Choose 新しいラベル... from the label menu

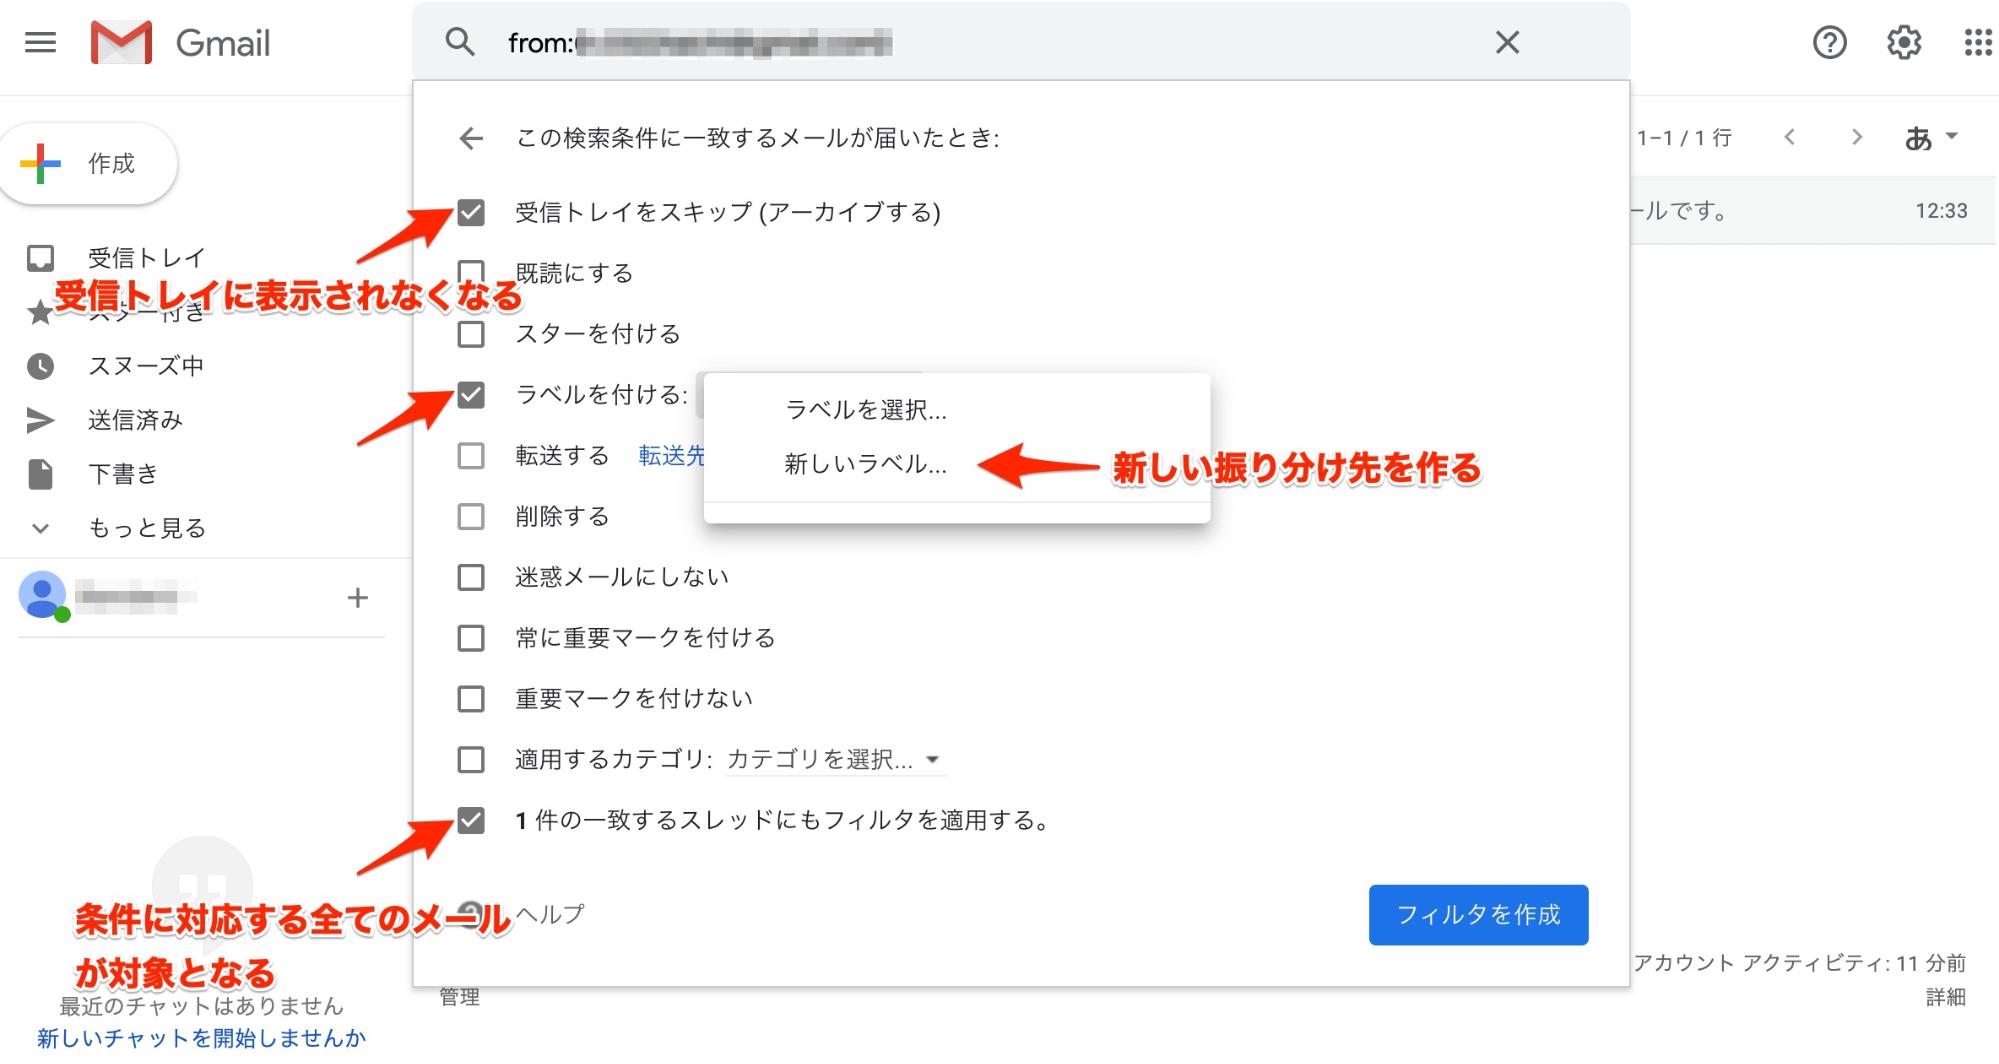(x=865, y=465)
